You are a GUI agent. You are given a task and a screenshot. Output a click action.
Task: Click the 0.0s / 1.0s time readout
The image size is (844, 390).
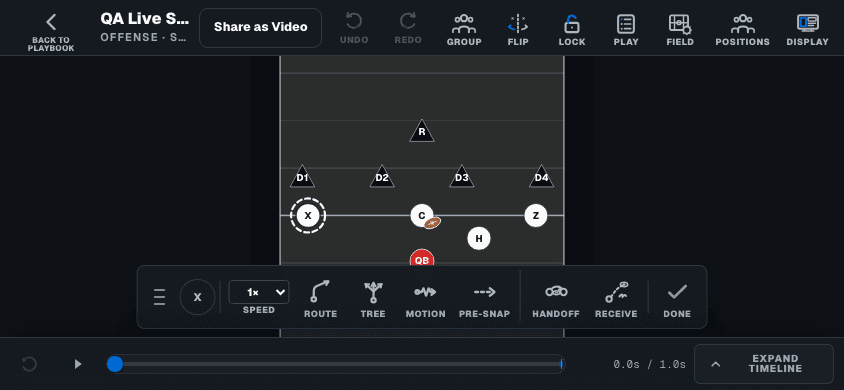pyautogui.click(x=650, y=365)
